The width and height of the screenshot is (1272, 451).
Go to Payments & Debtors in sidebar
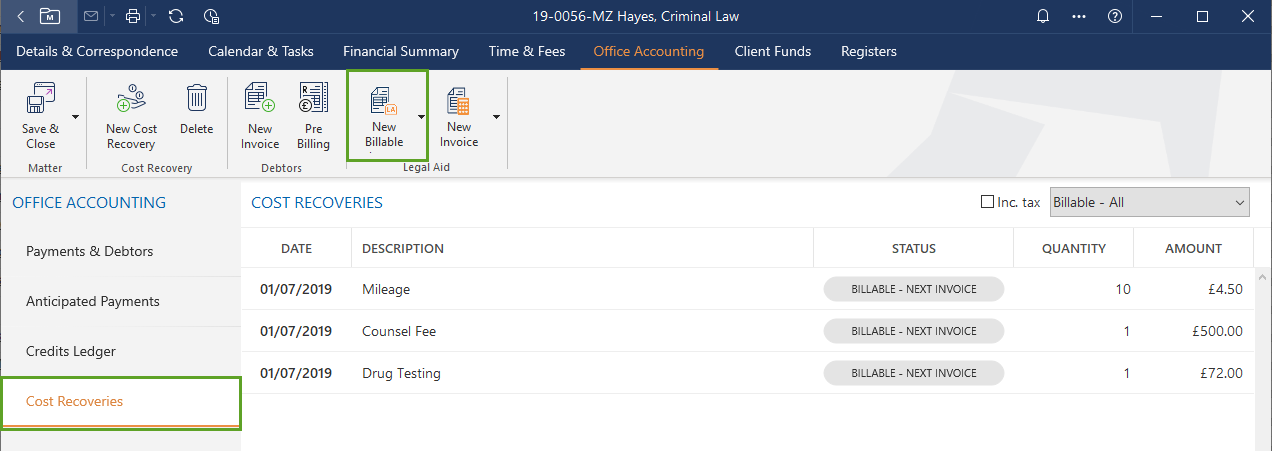point(90,251)
